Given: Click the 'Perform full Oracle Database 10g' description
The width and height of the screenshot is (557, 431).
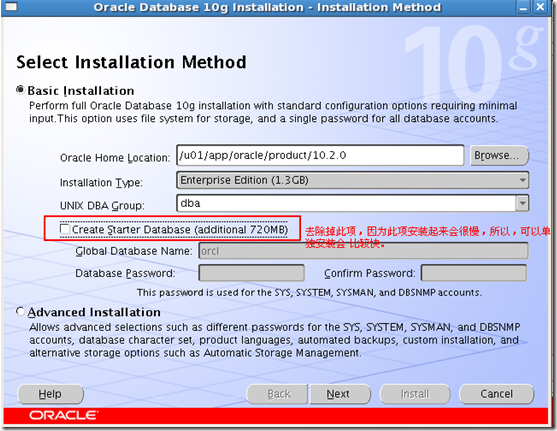Looking at the screenshot, I should coord(273,112).
